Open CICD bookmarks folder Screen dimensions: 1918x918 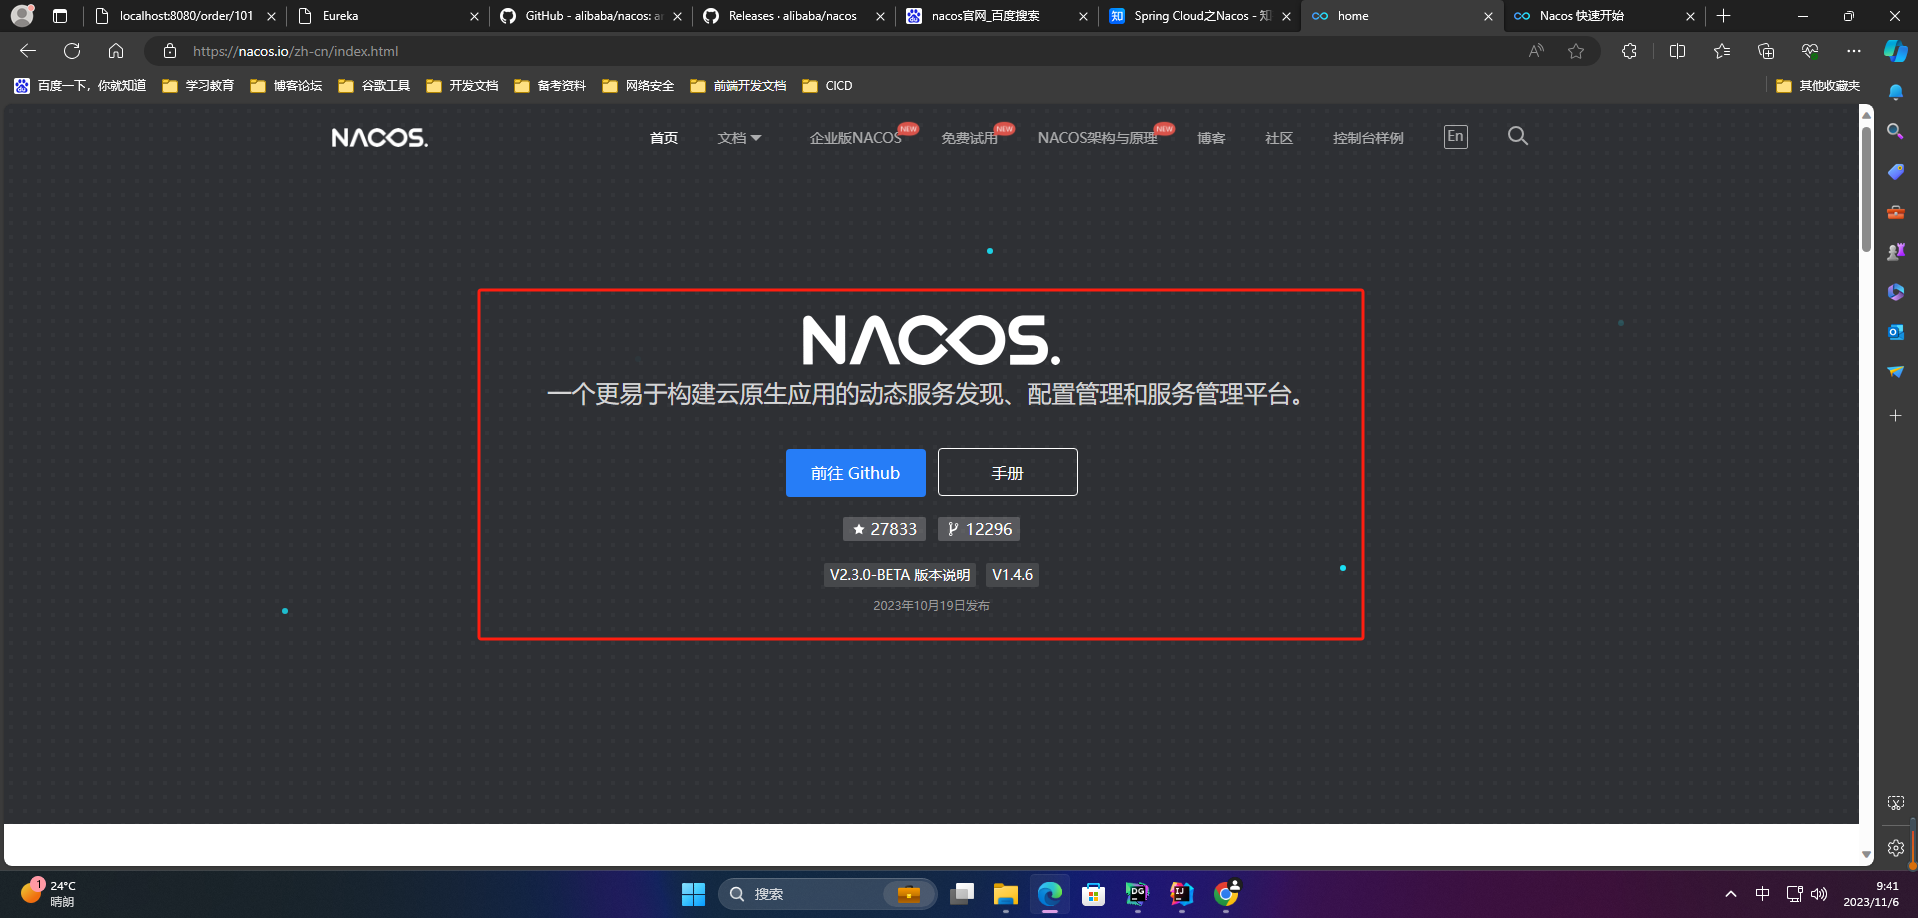click(x=827, y=86)
